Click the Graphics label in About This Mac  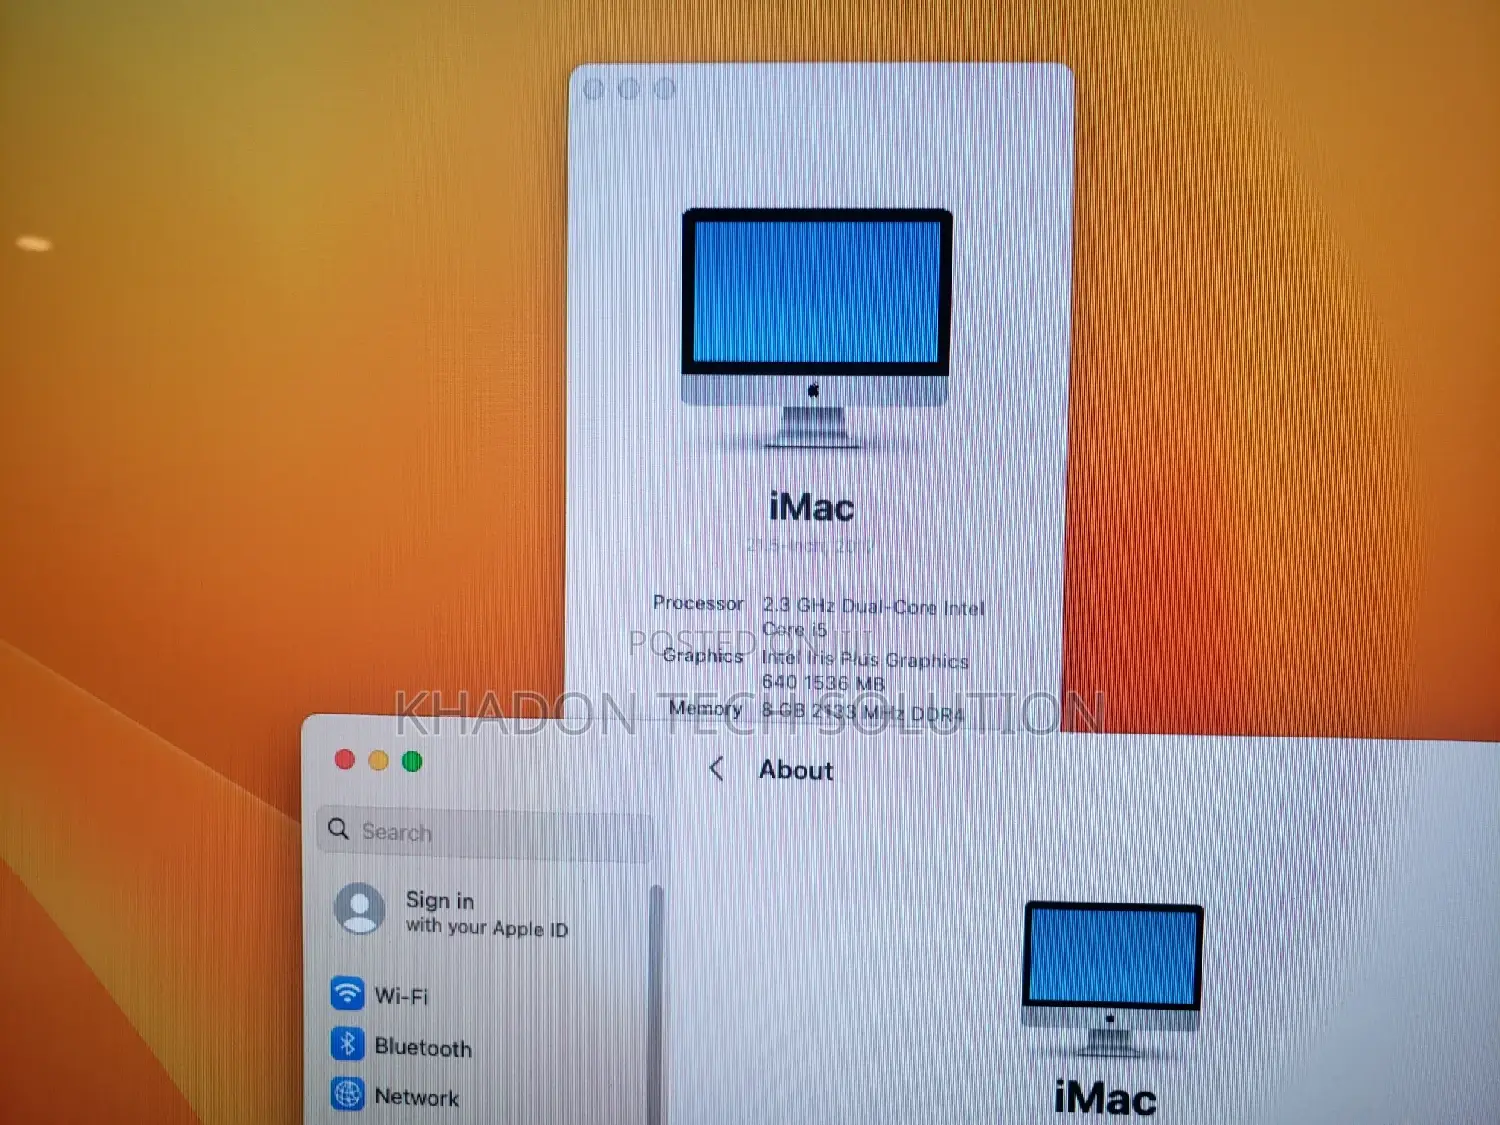[x=703, y=656]
